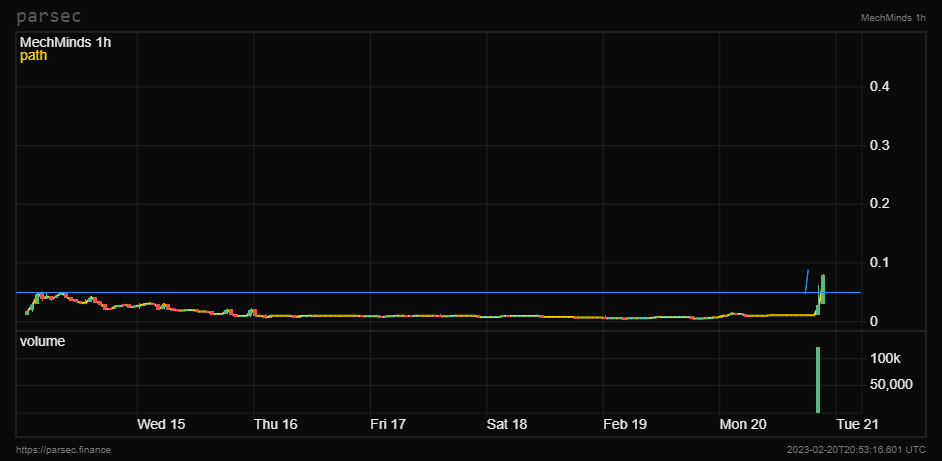Click the 0 price axis label
The width and height of the screenshot is (942, 461).
tap(874, 322)
